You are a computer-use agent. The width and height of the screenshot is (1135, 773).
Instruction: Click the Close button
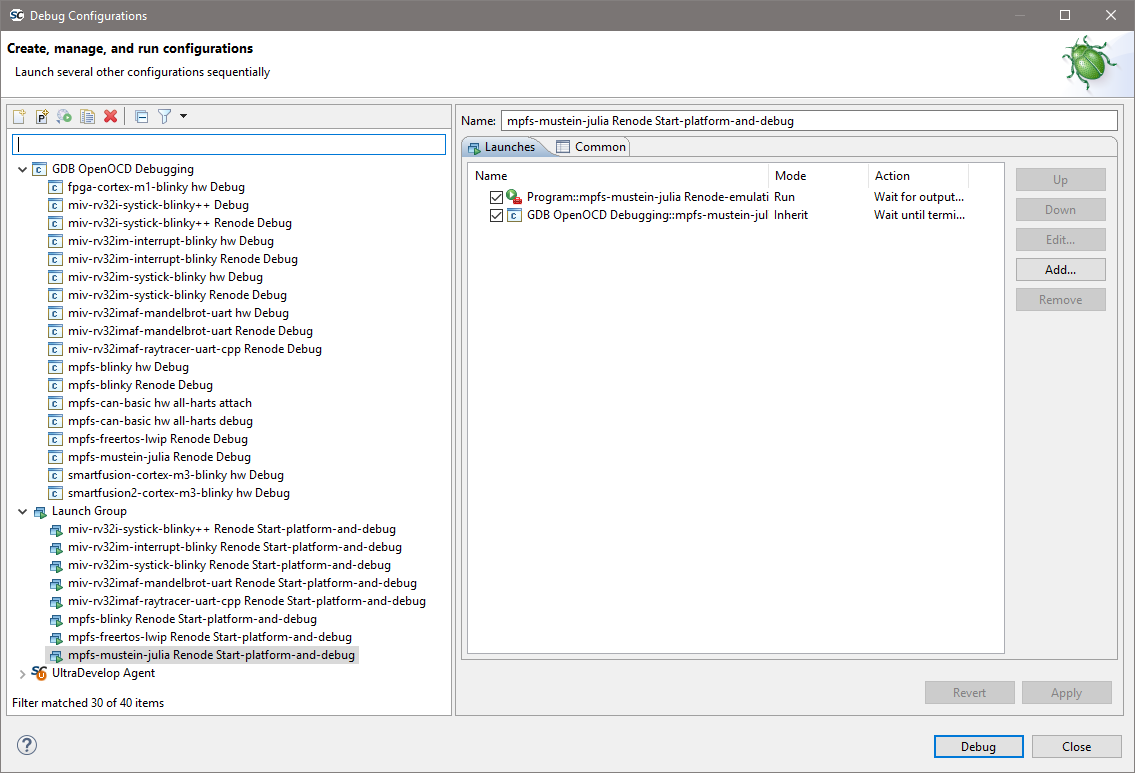(x=1076, y=746)
